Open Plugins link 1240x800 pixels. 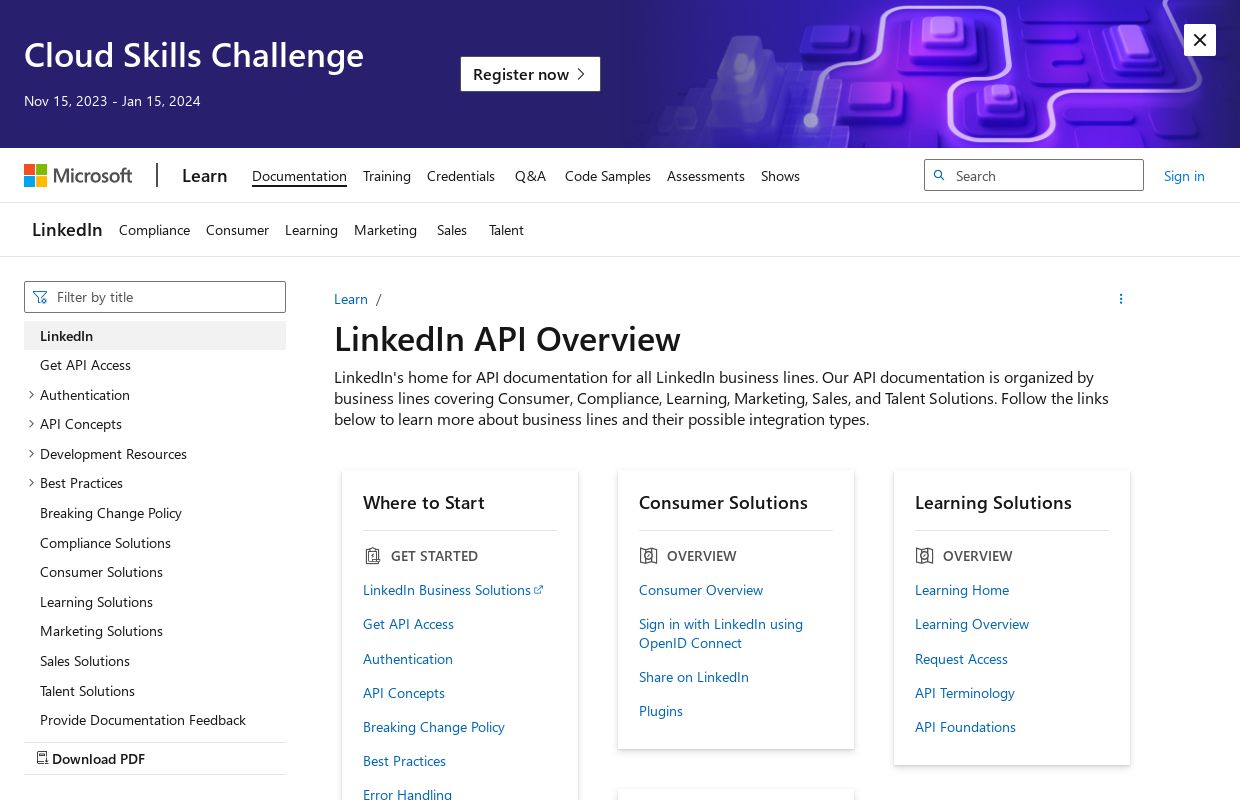(661, 711)
